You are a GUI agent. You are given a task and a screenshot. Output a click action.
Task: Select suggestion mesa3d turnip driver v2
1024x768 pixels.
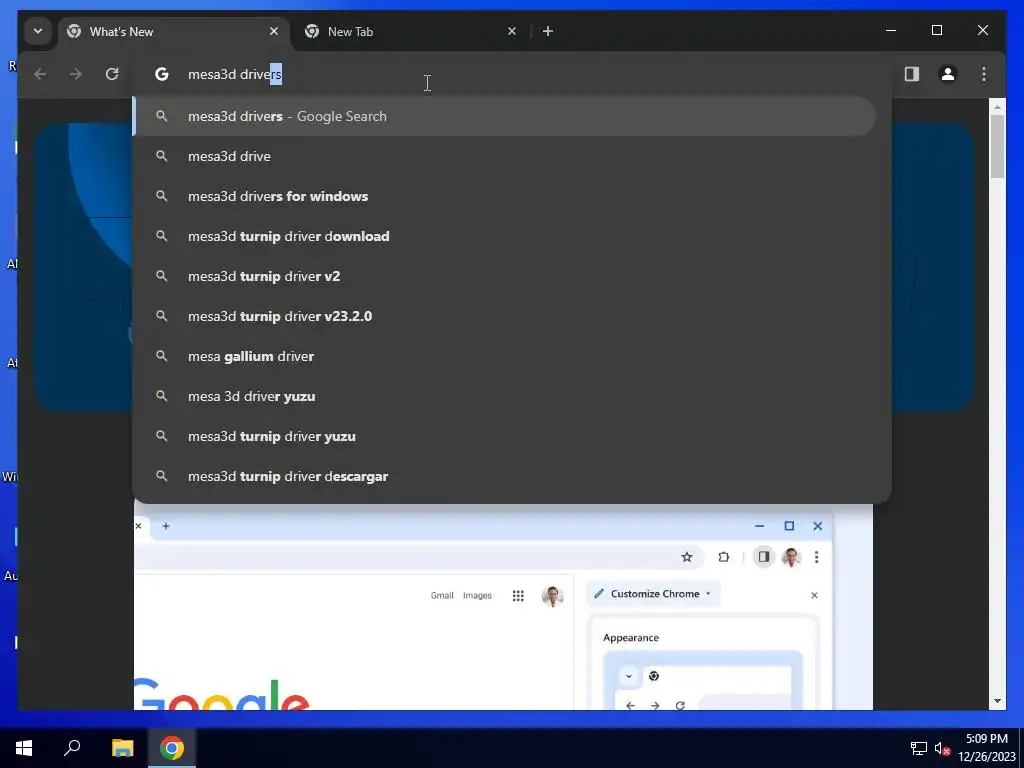pos(504,276)
